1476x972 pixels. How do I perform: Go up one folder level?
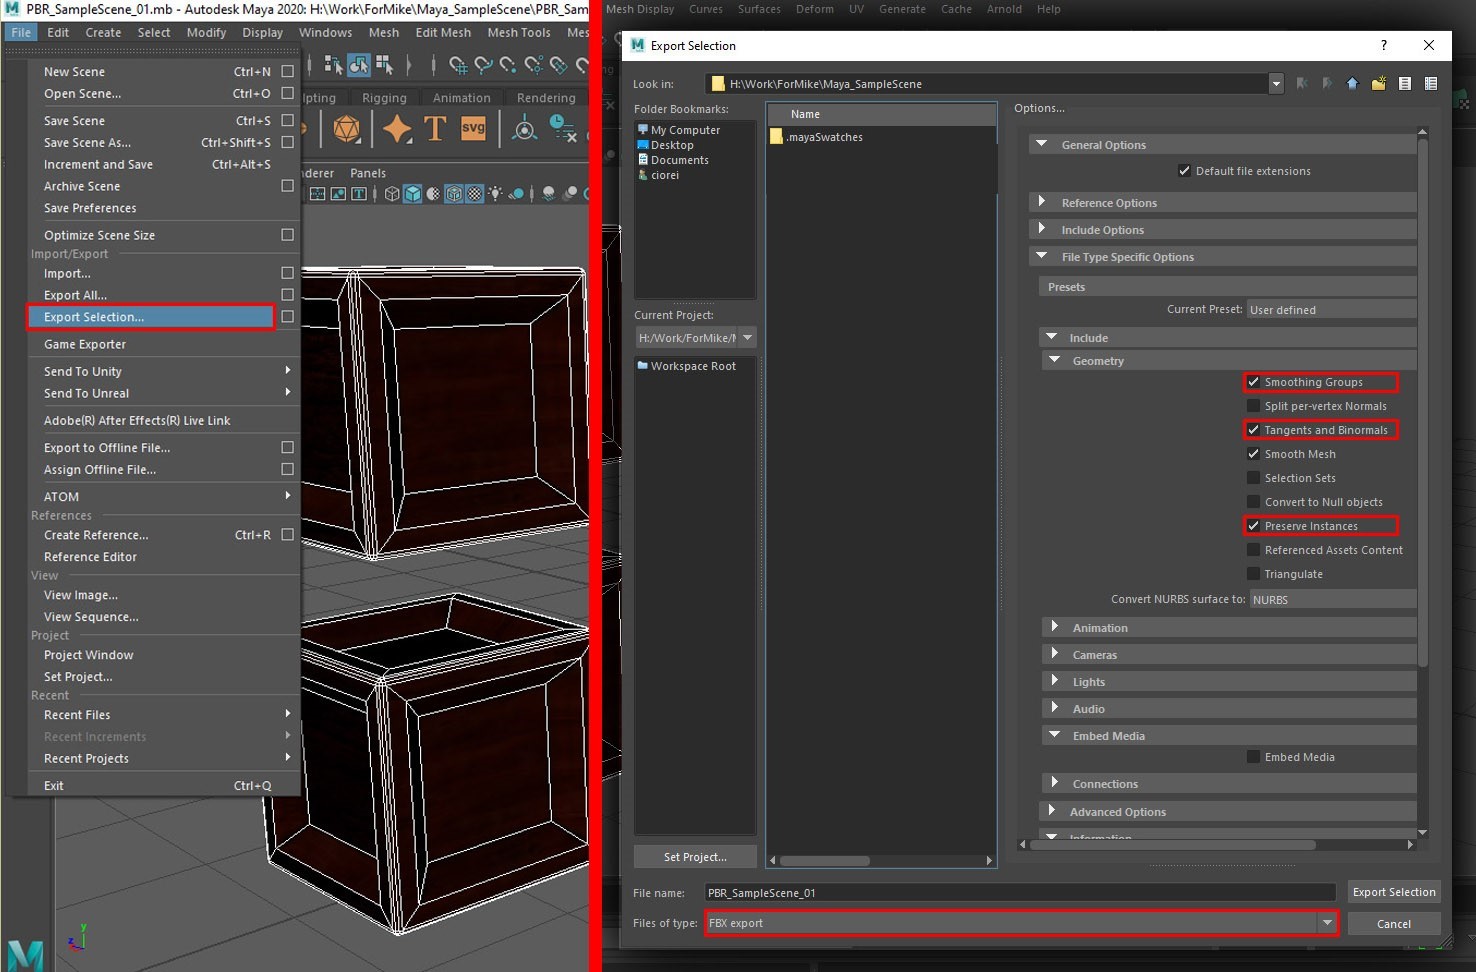click(1352, 84)
